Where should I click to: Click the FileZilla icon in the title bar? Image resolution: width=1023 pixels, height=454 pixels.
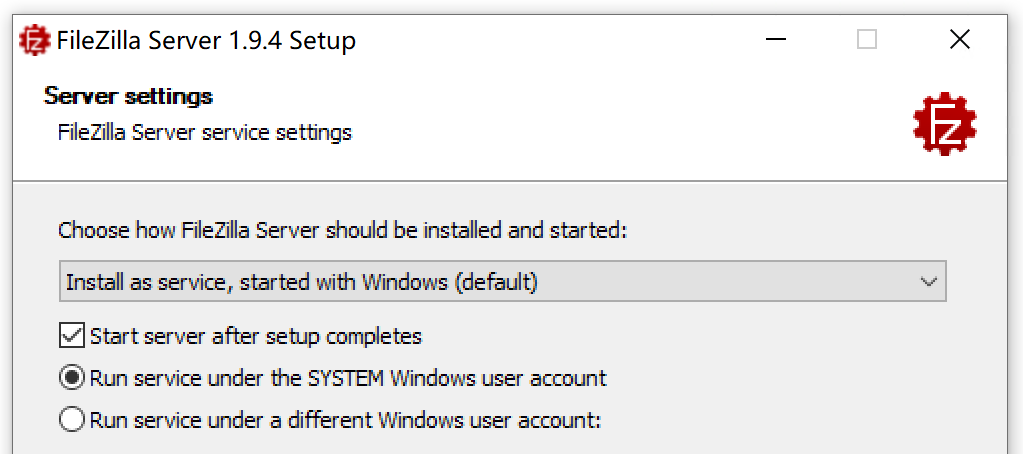pos(35,41)
